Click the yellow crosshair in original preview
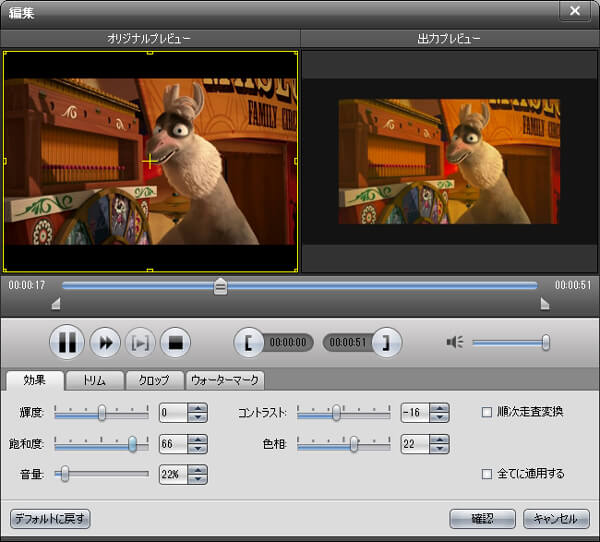The width and height of the screenshot is (600, 542). point(150,161)
